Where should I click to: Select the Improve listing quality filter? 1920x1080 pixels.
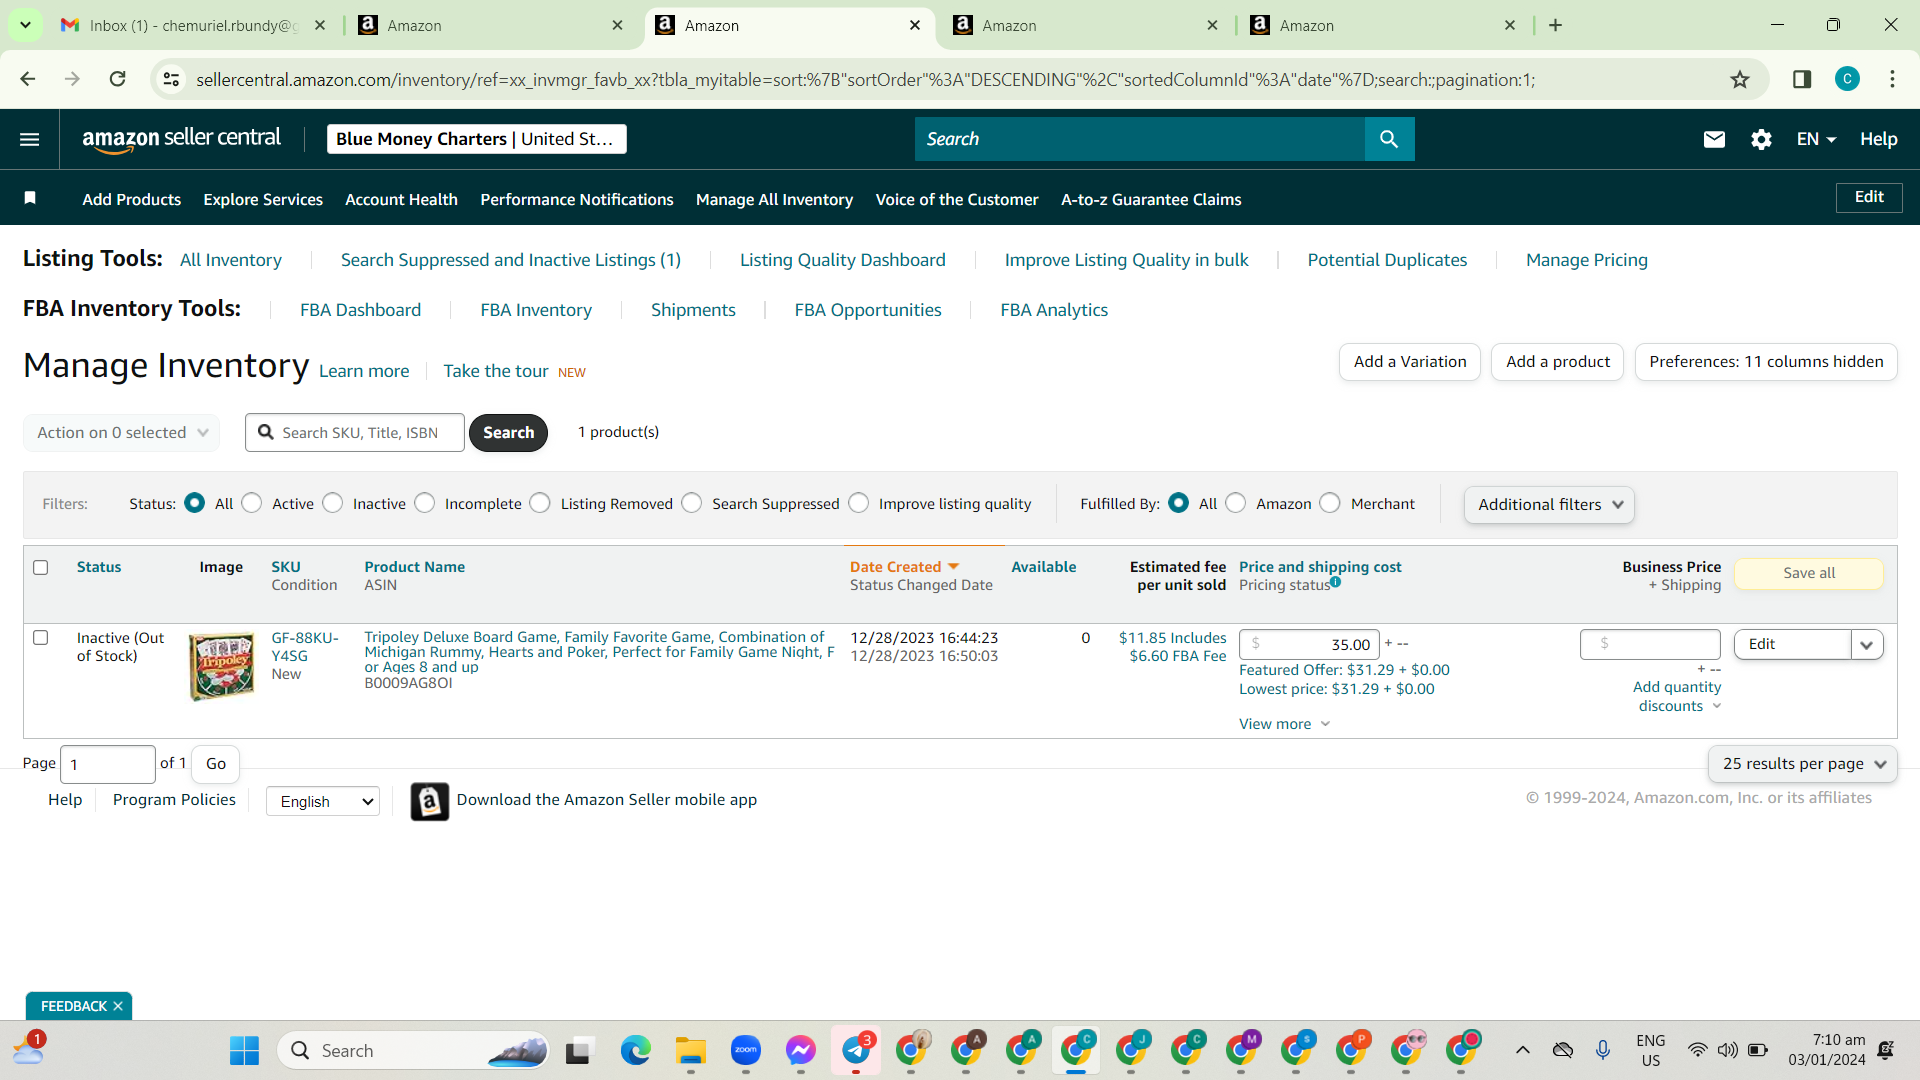click(859, 503)
